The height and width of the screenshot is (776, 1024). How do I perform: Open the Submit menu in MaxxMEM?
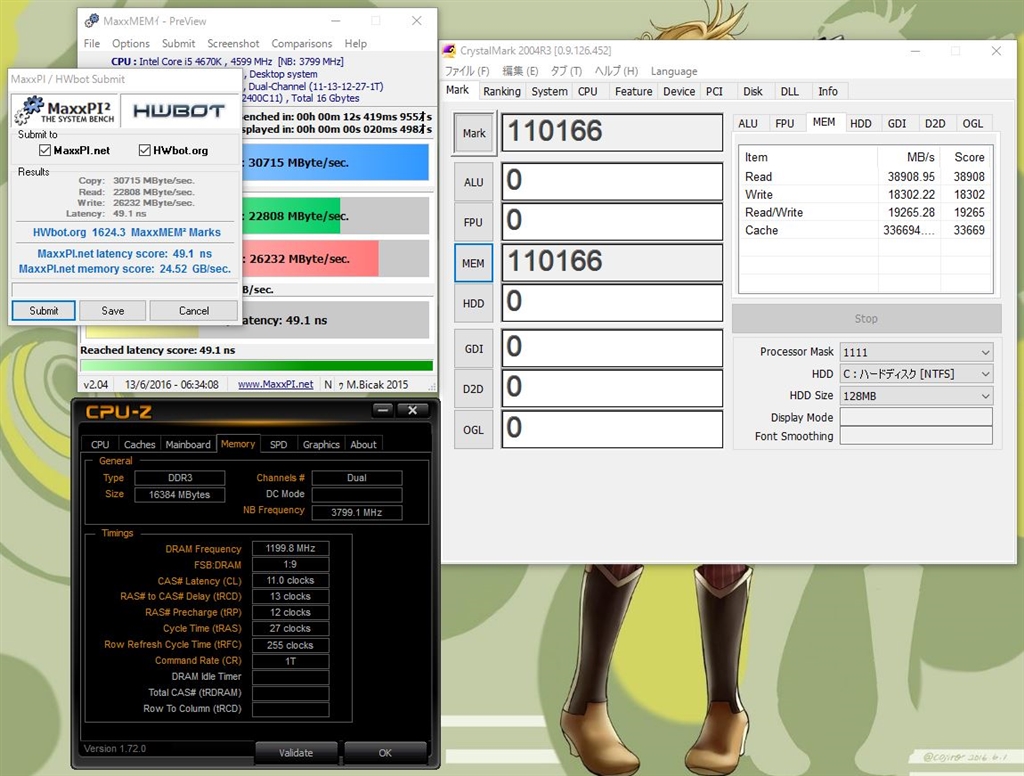tap(178, 43)
